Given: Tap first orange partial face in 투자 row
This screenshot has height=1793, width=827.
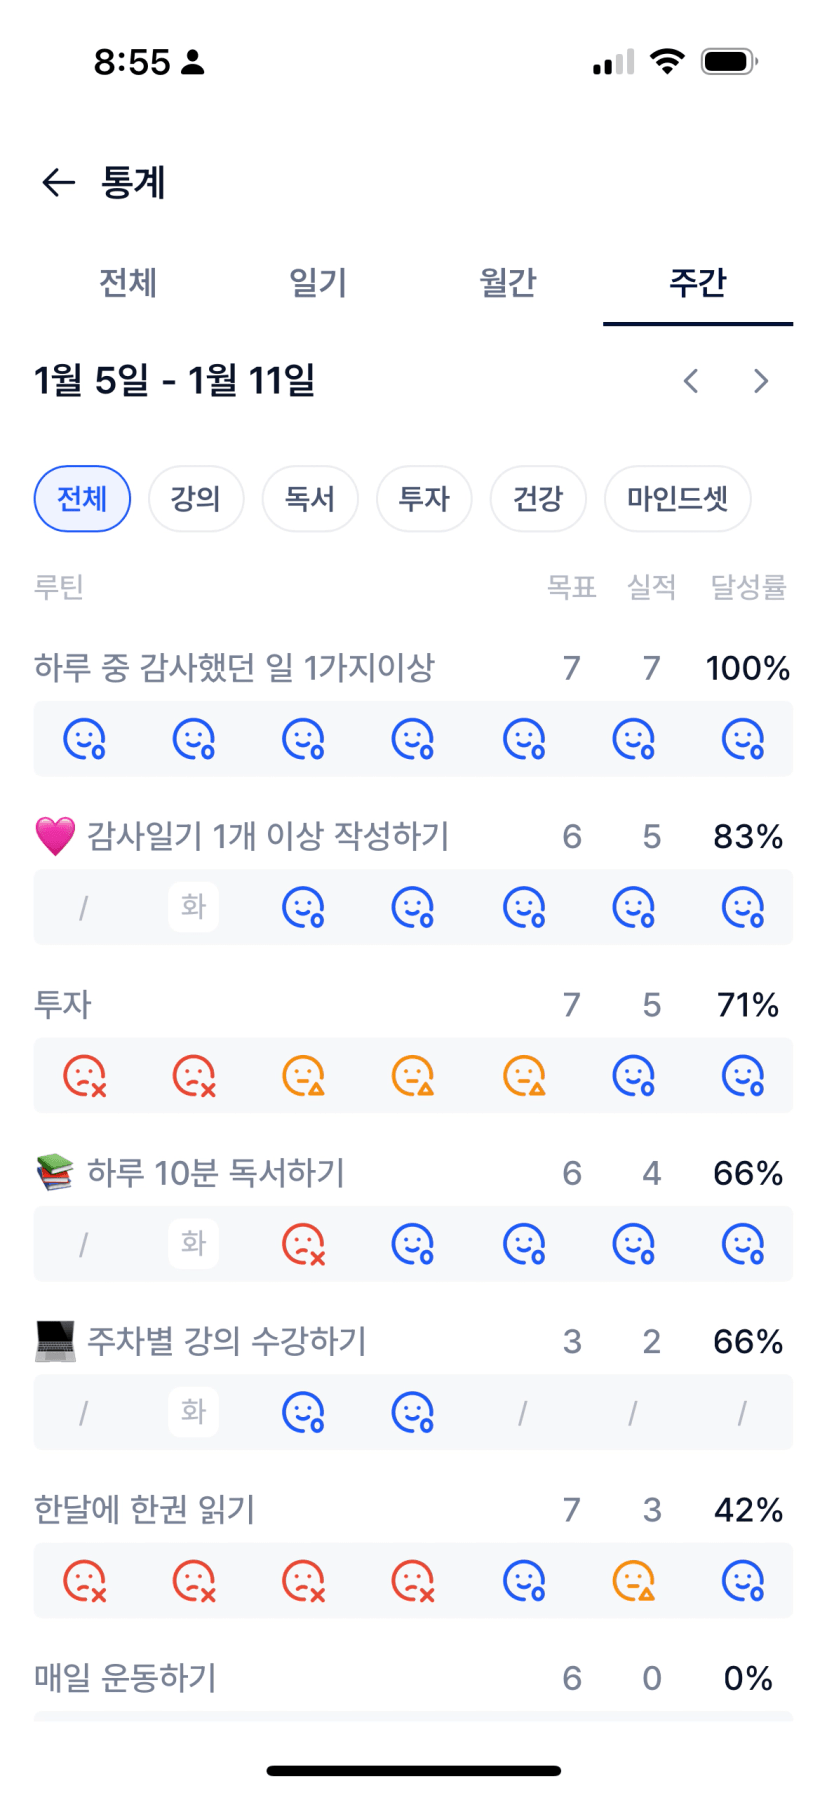Looking at the screenshot, I should click(x=304, y=1076).
